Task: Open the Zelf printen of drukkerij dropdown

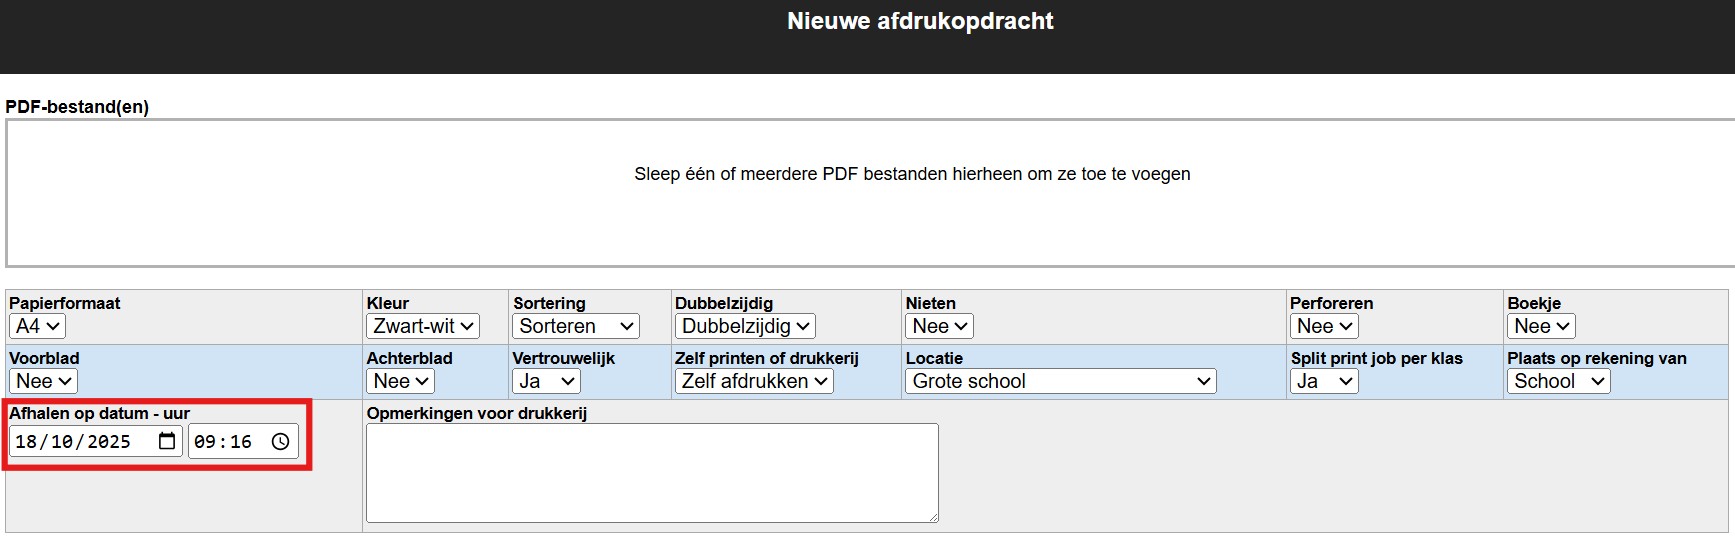Action: [754, 381]
